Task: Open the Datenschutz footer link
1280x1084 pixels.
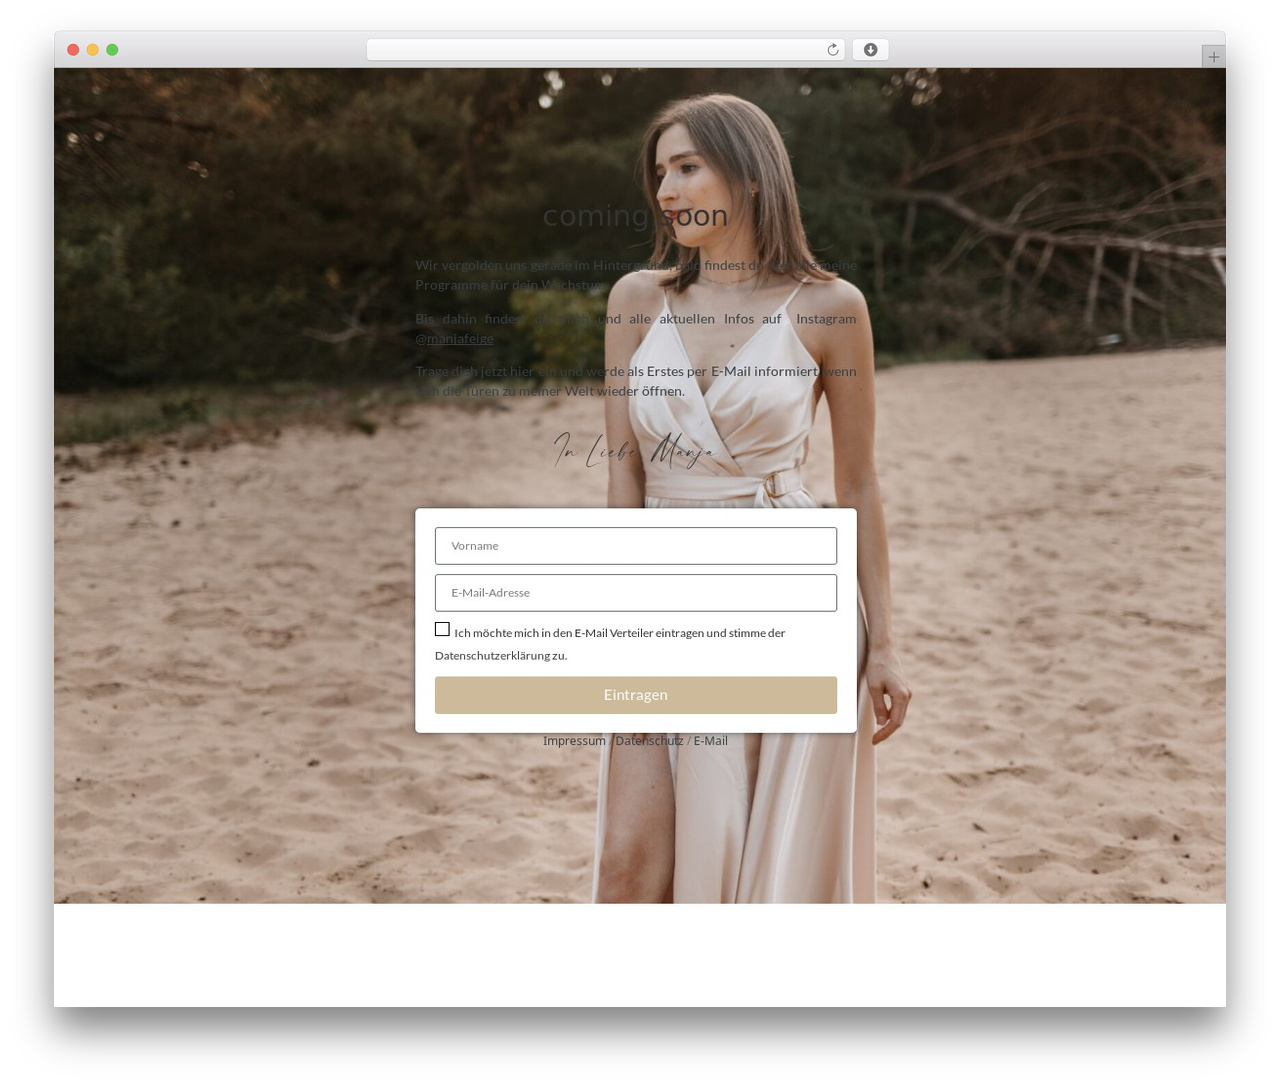Action: coord(649,741)
